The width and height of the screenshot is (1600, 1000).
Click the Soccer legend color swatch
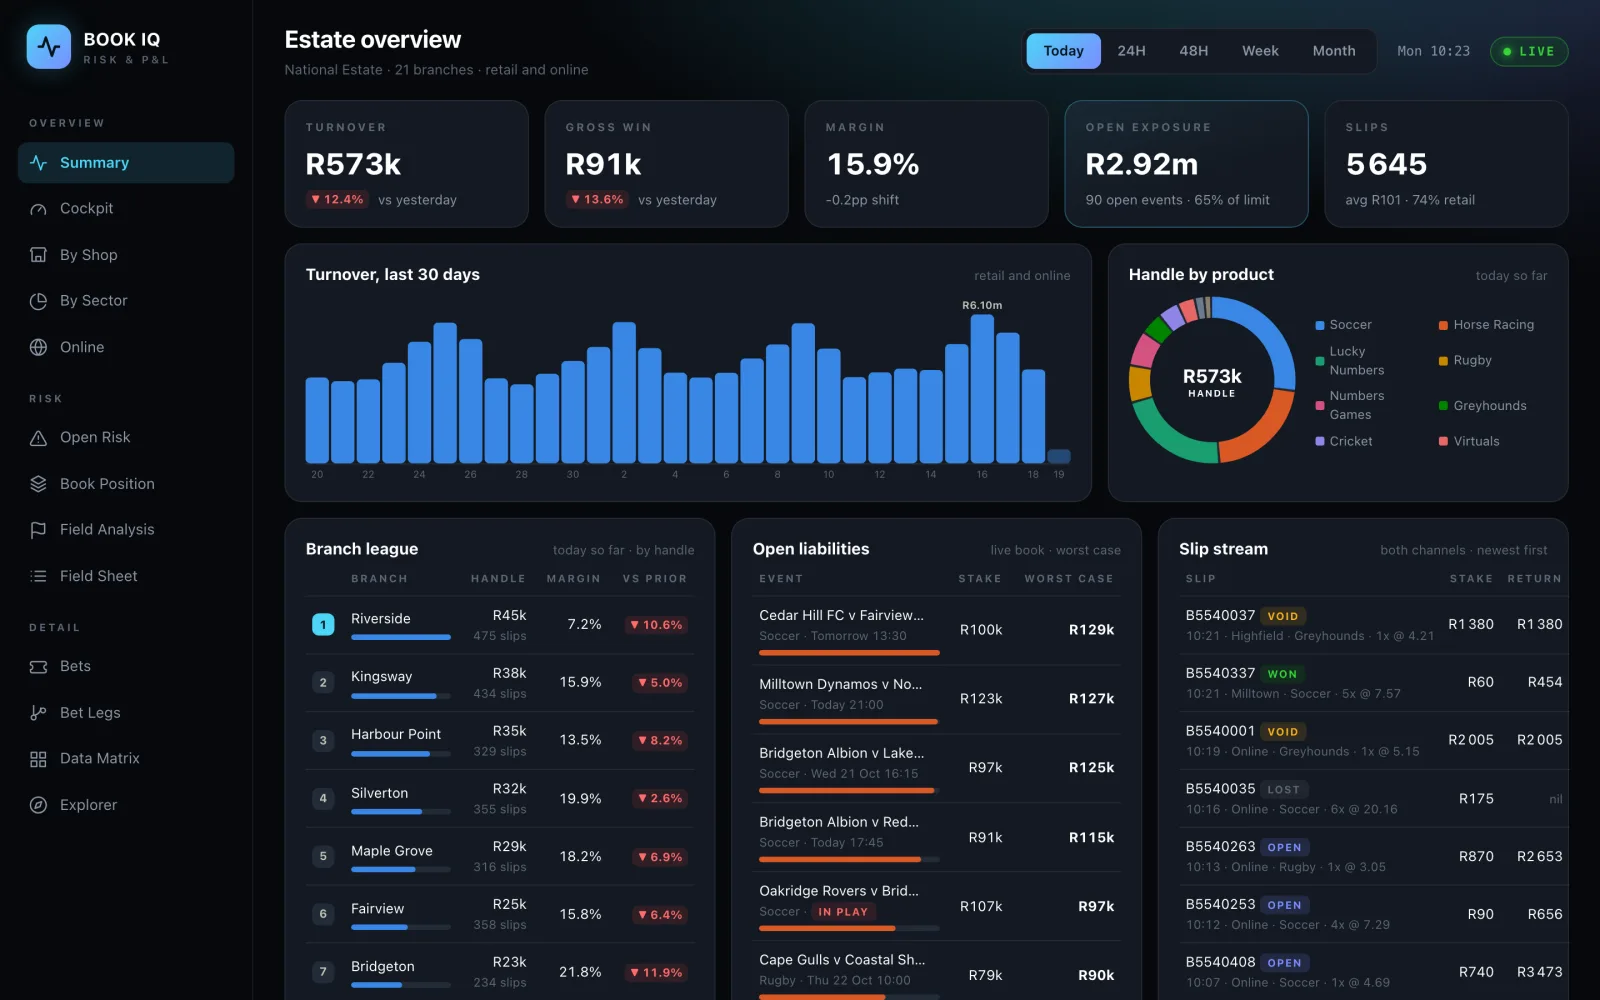[1320, 326]
